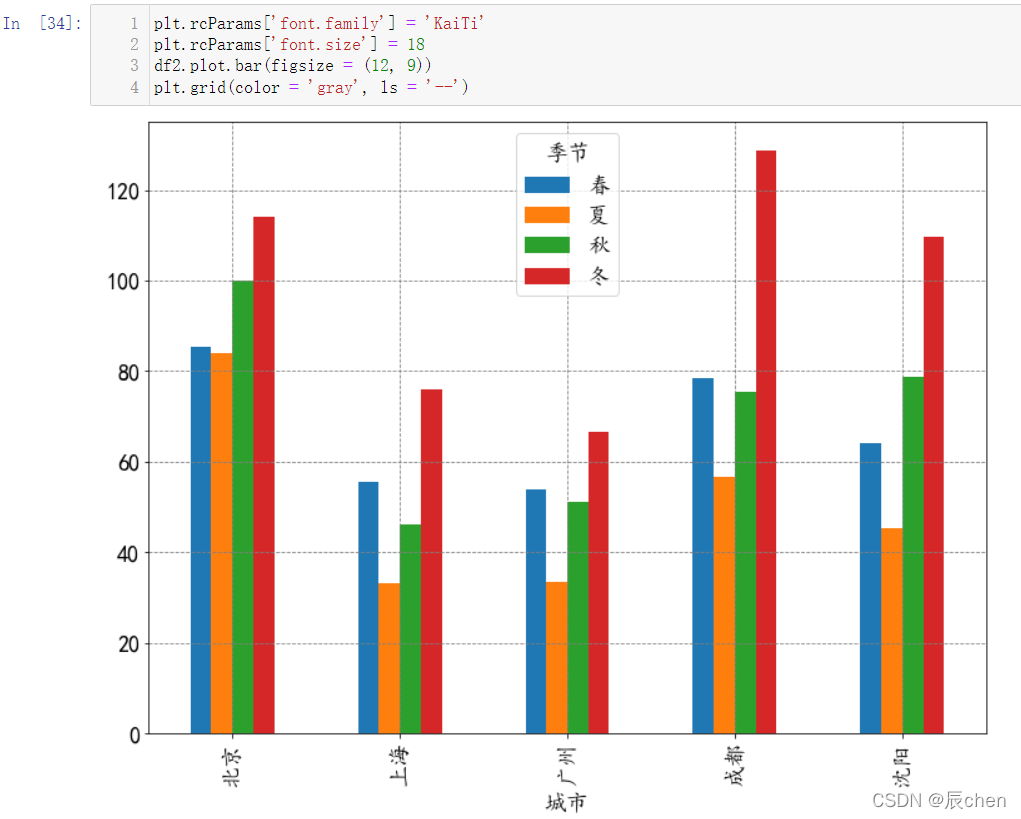
Task: Click the red 冬 legend swatch
Action: tap(547, 275)
